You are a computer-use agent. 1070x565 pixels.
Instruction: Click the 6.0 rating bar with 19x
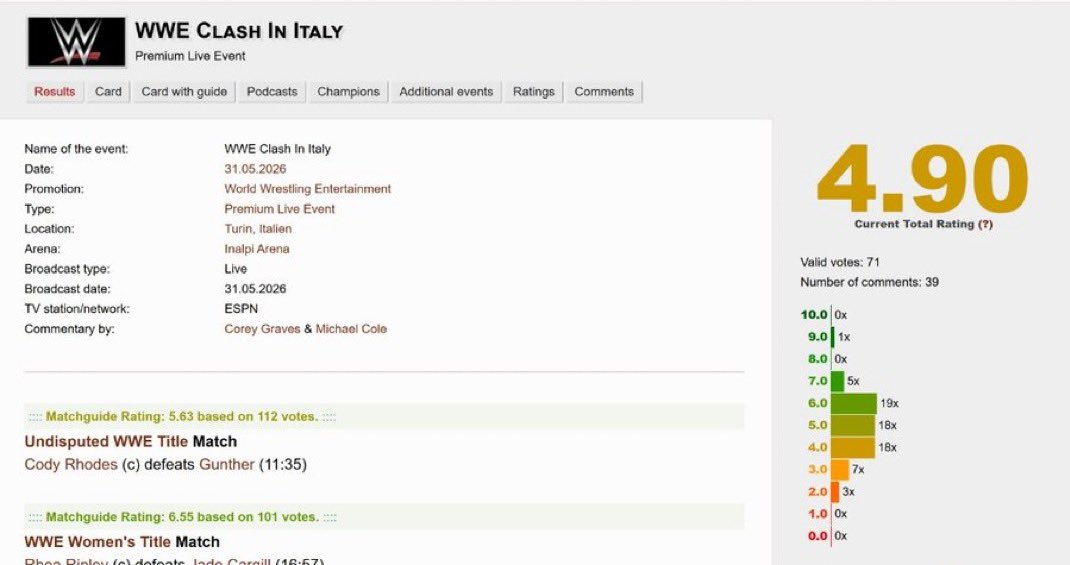click(854, 403)
